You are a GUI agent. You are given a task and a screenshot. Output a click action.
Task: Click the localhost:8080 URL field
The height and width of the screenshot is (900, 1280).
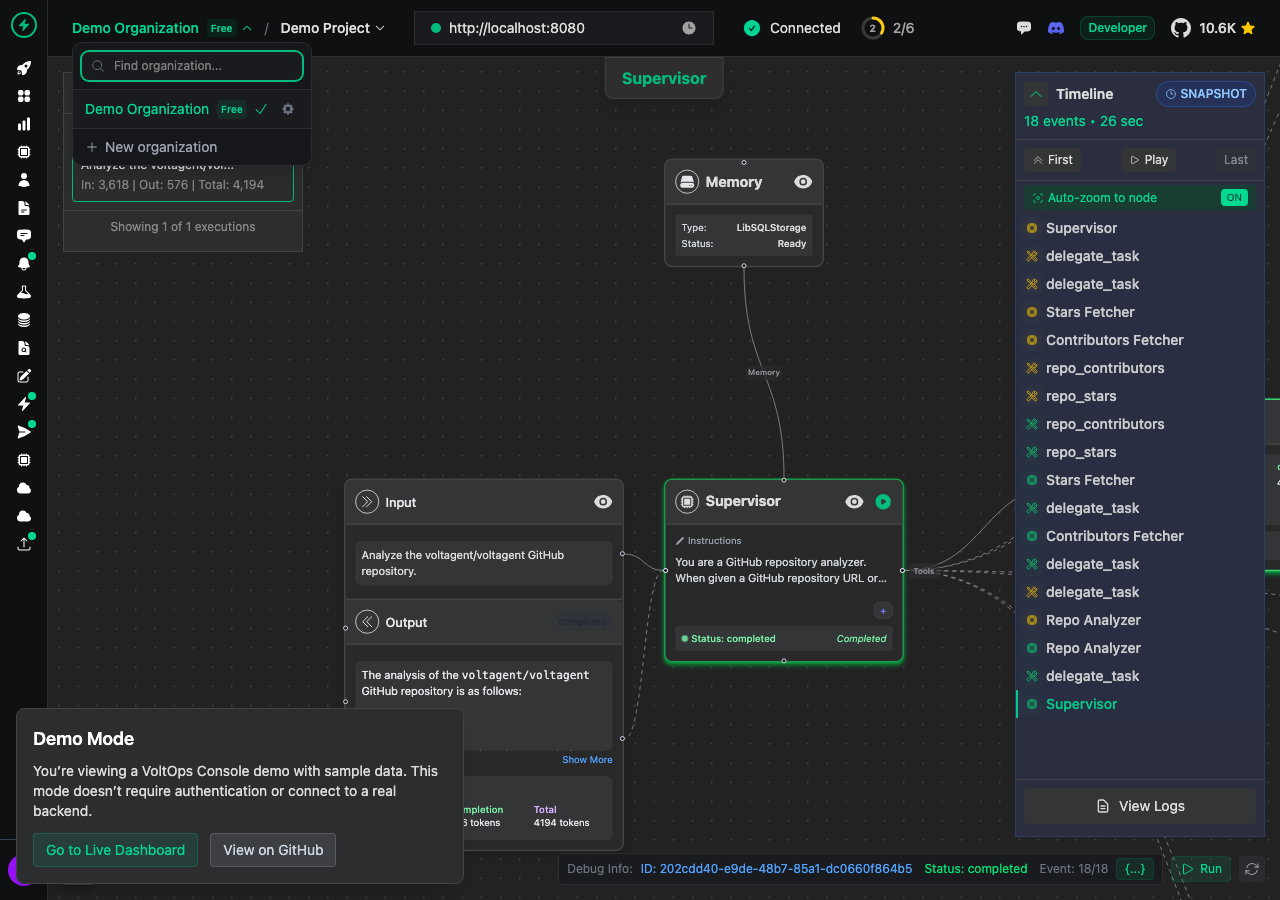coord(564,28)
